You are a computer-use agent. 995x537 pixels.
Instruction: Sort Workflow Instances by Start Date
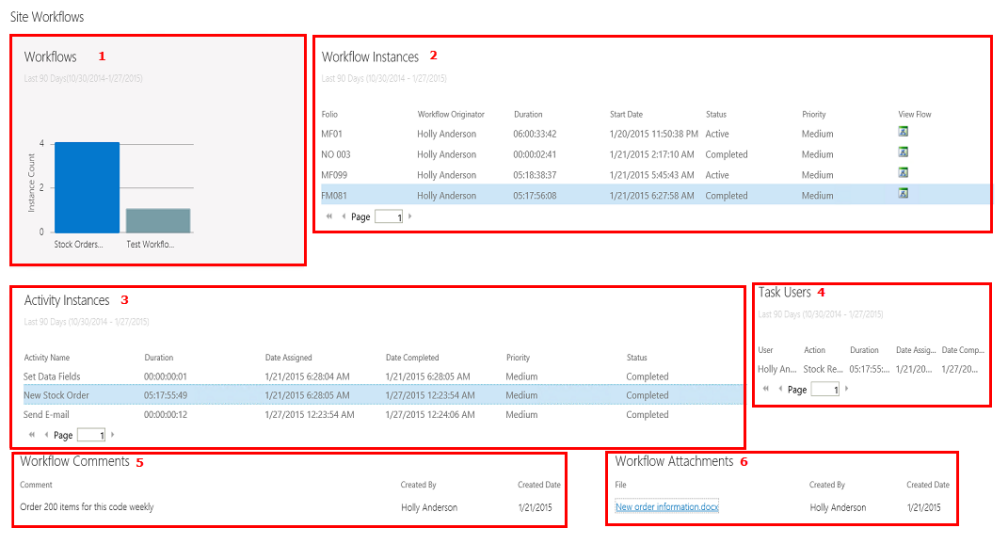pos(626,114)
